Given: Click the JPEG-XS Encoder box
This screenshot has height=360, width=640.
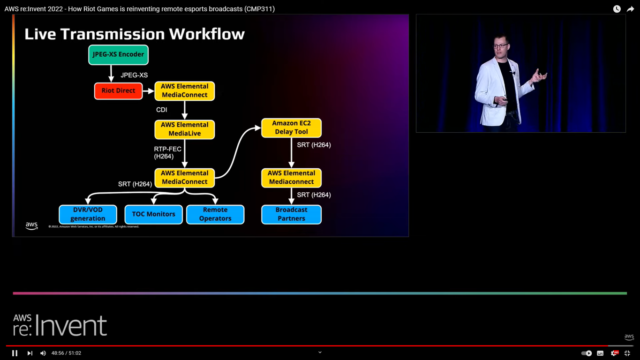Looking at the screenshot, I should [118, 55].
